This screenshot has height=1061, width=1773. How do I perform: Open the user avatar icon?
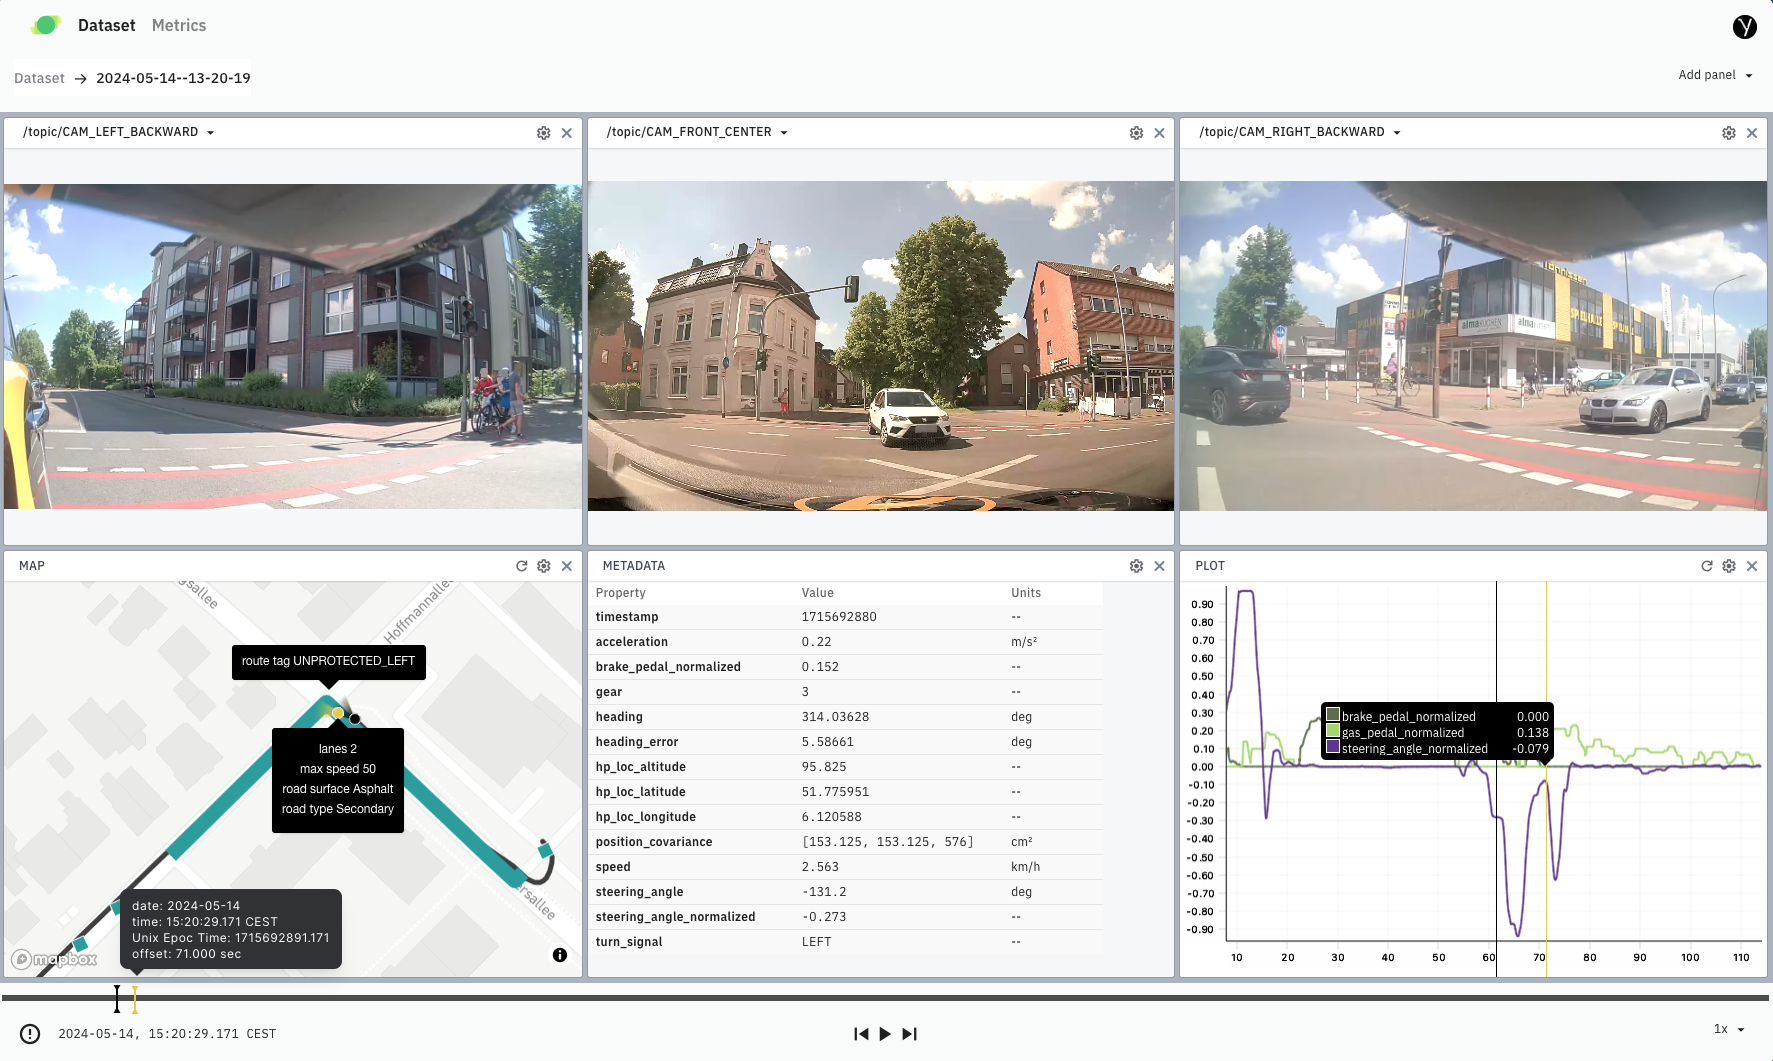click(x=1744, y=27)
